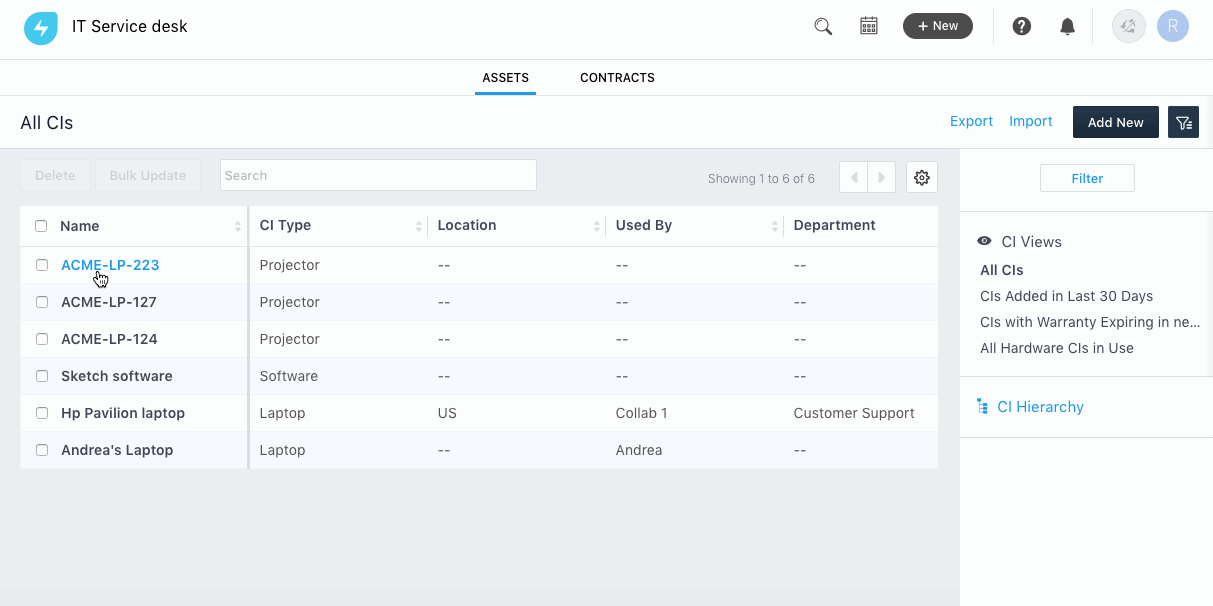Click the Department column header
This screenshot has width=1213, height=606.
[834, 225]
